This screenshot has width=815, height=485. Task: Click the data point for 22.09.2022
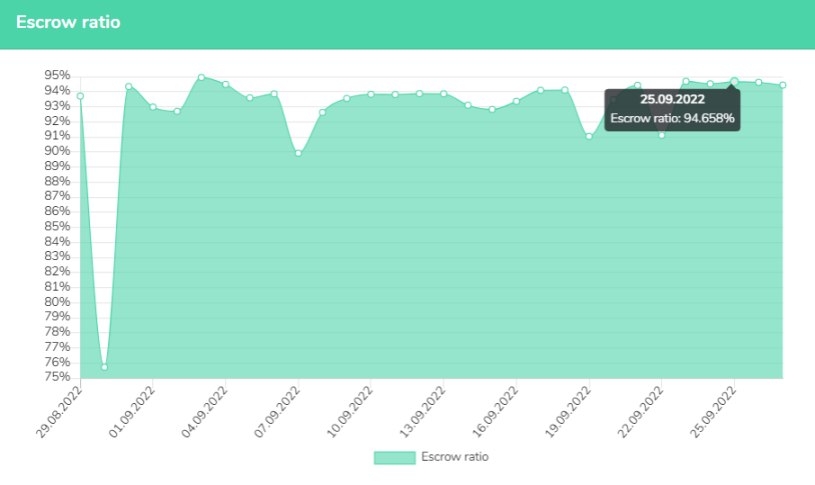point(661,134)
